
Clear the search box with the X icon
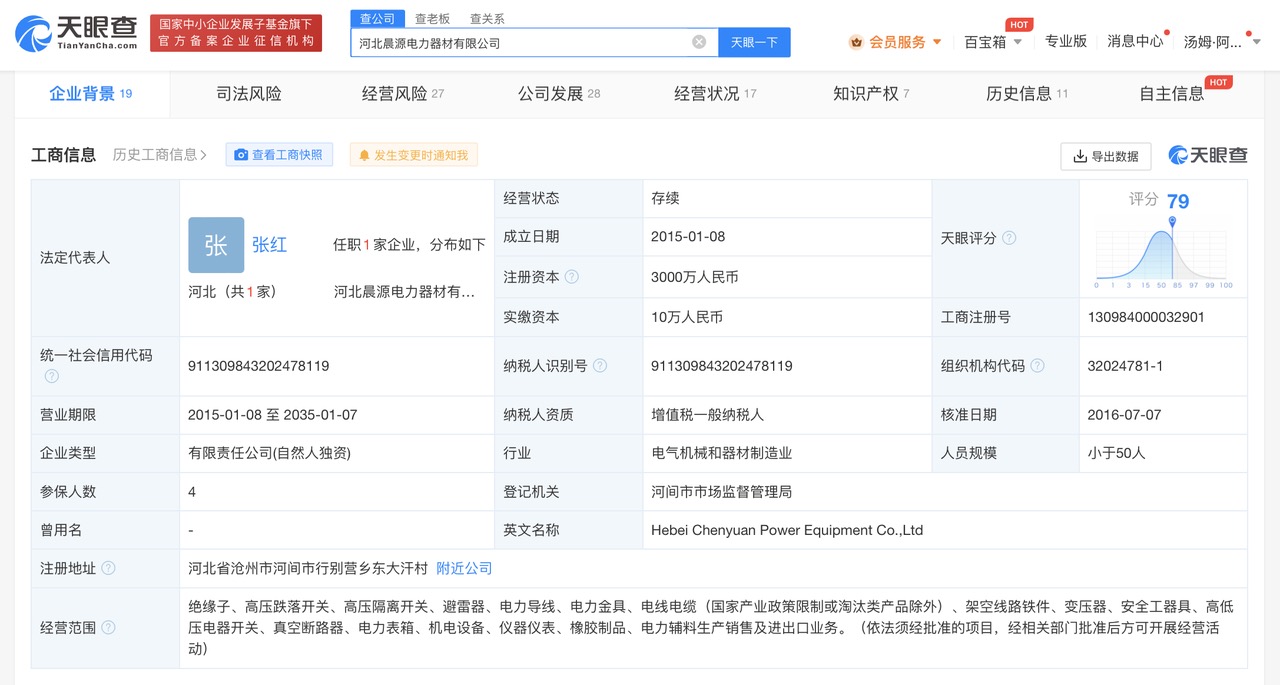point(699,42)
